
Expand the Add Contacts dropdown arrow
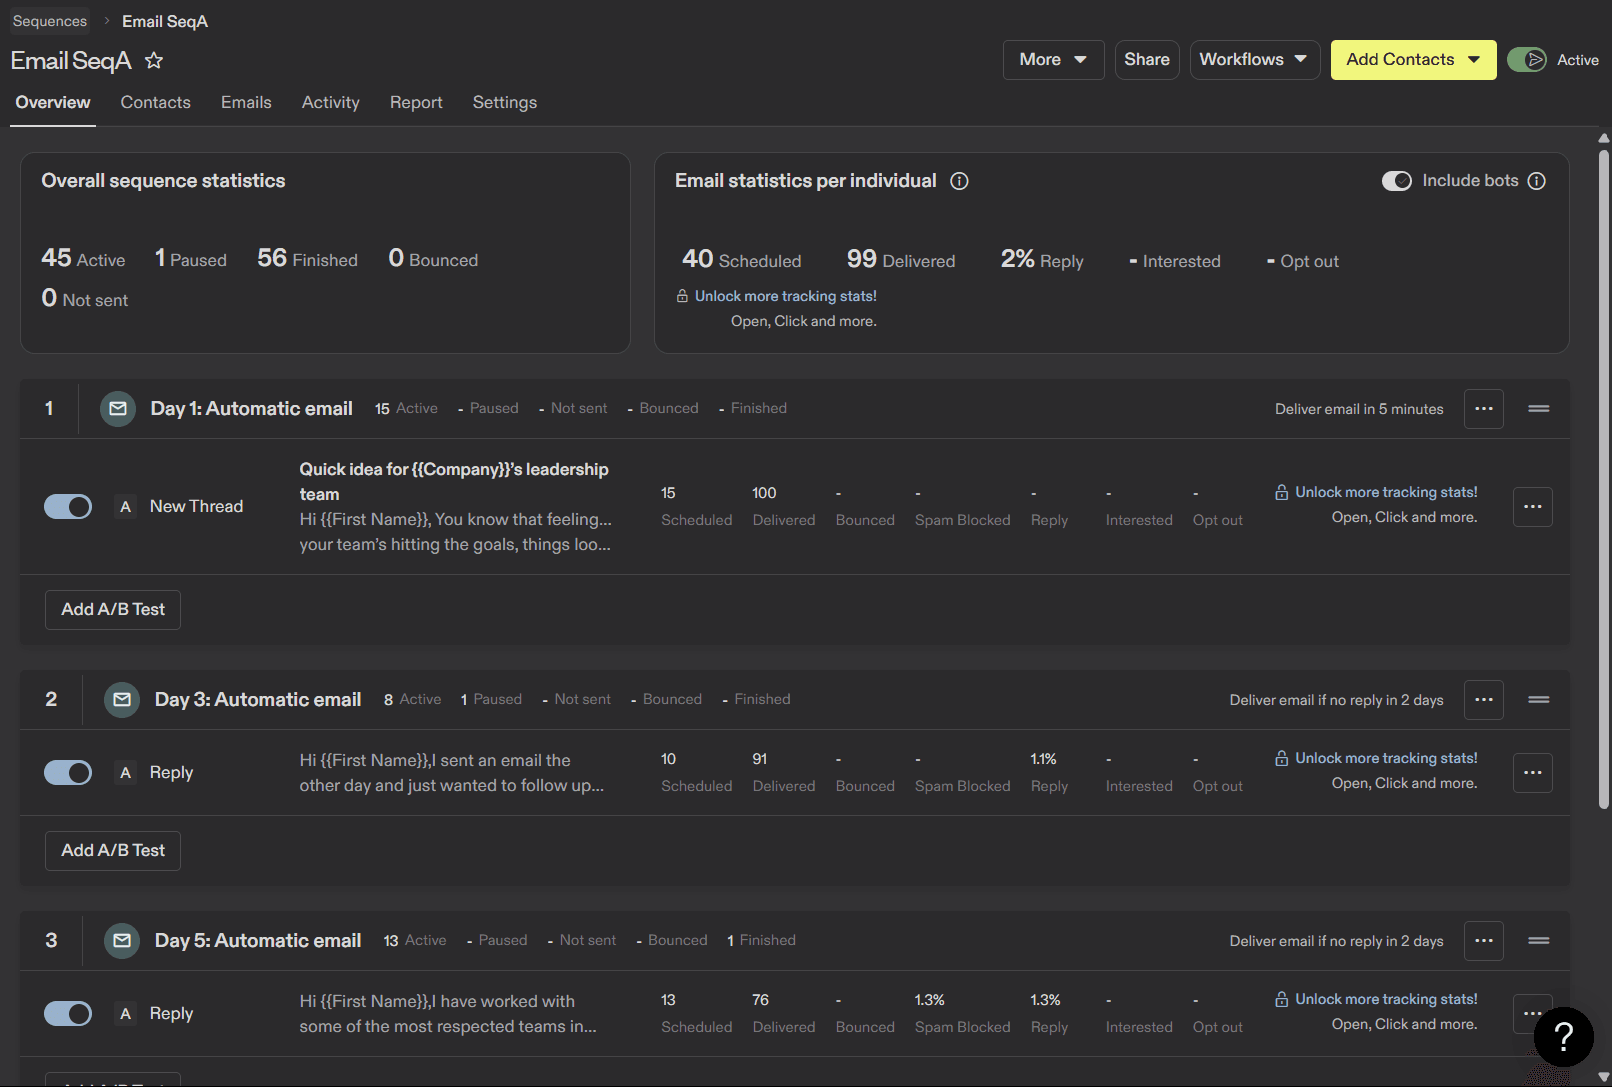pyautogui.click(x=1474, y=60)
